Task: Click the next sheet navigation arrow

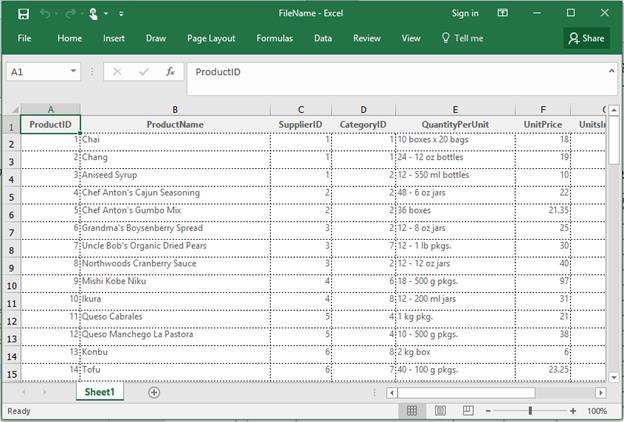Action: 44,393
